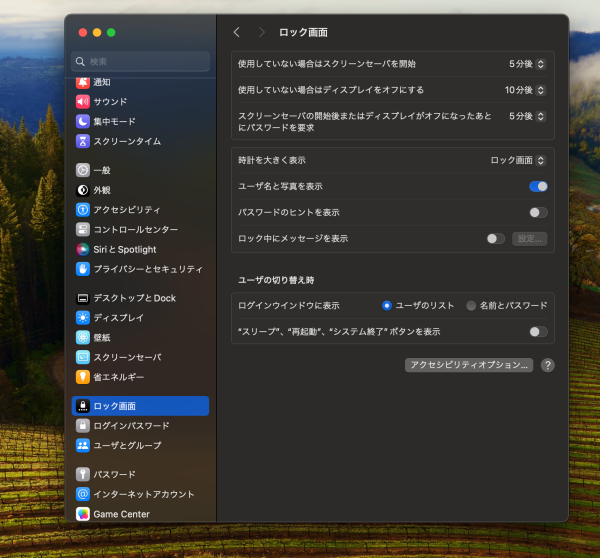Image resolution: width=600 pixels, height=558 pixels.
Task: Toggle スリープ、再起動、システム終了 buttons switch
Action: click(538, 331)
